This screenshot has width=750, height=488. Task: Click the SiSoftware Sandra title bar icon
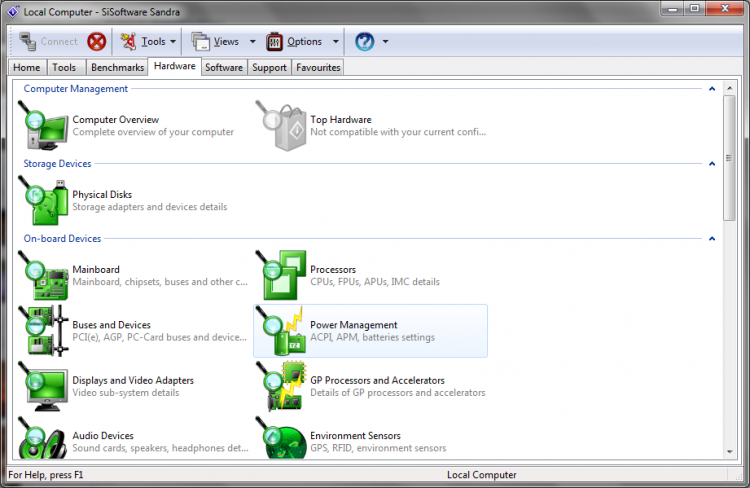pyautogui.click(x=13, y=11)
